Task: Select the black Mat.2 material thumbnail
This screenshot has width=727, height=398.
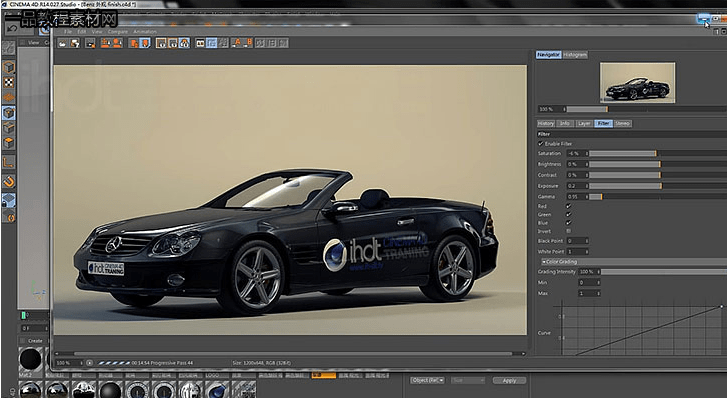Action: [x=30, y=359]
